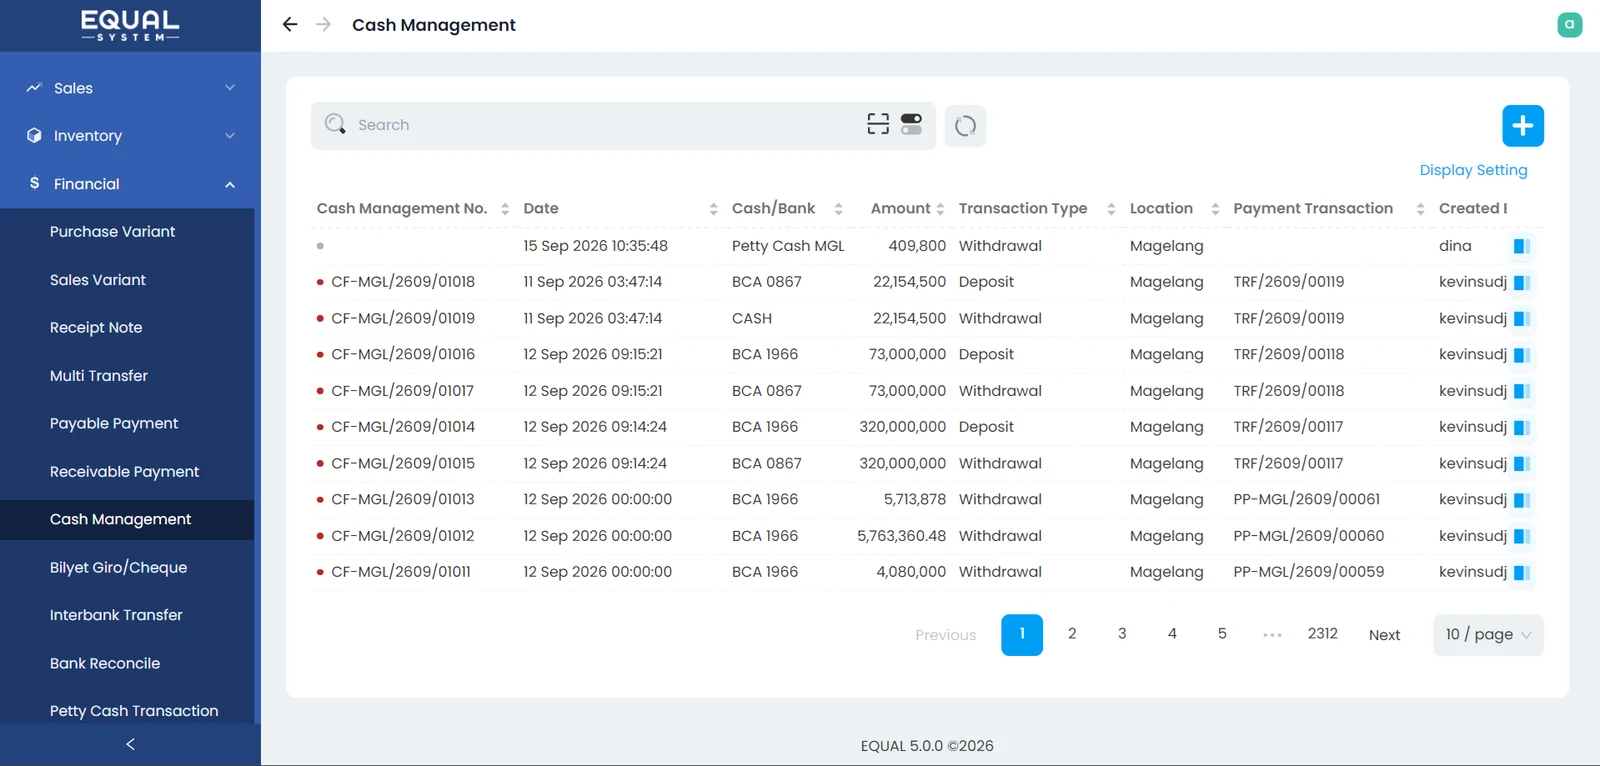Sort by Amount column arrows

(x=940, y=209)
